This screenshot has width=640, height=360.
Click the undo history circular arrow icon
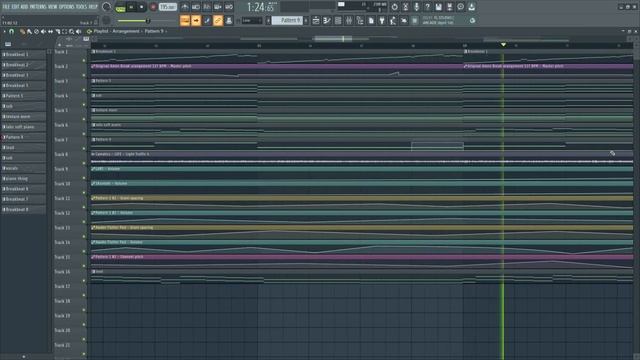[394, 7]
